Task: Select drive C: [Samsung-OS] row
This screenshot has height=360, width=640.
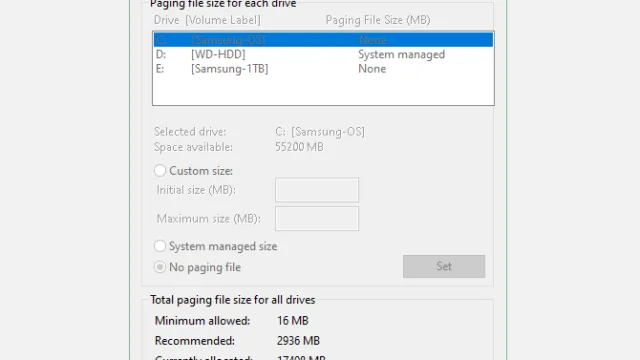Action: click(323, 40)
